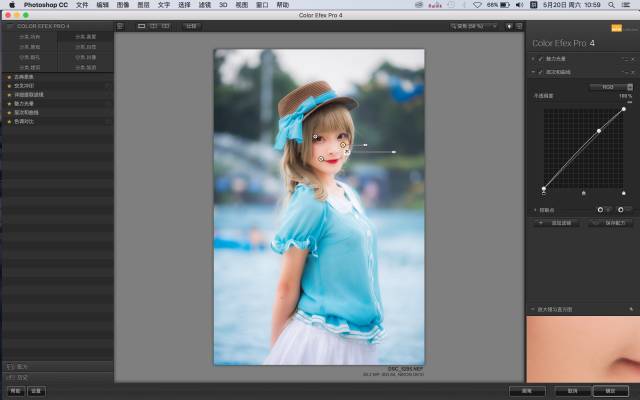Delete the 魅力光晕 filter with its X icon
This screenshot has height=400, width=640.
coord(633,59)
